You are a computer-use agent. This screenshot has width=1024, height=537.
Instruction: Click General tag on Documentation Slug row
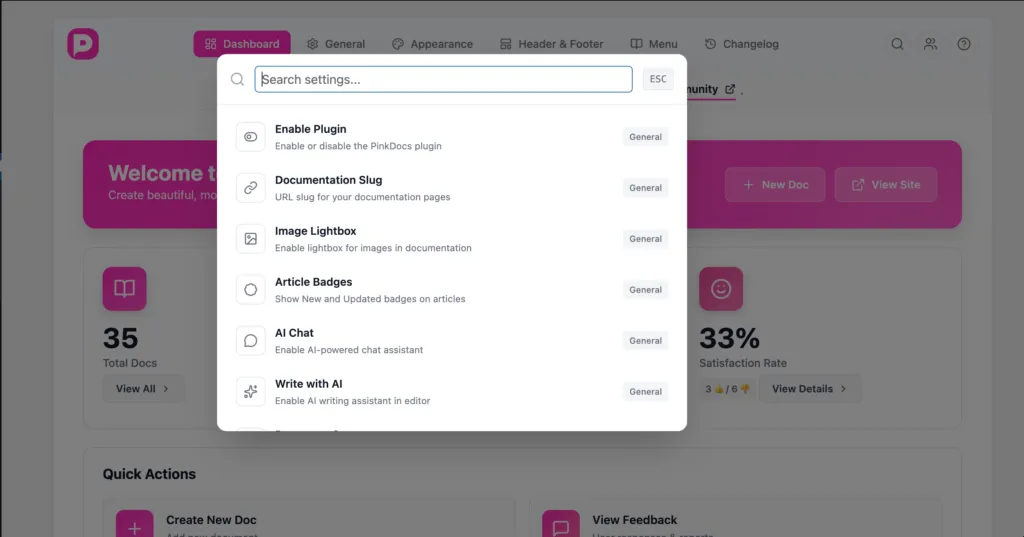(645, 187)
